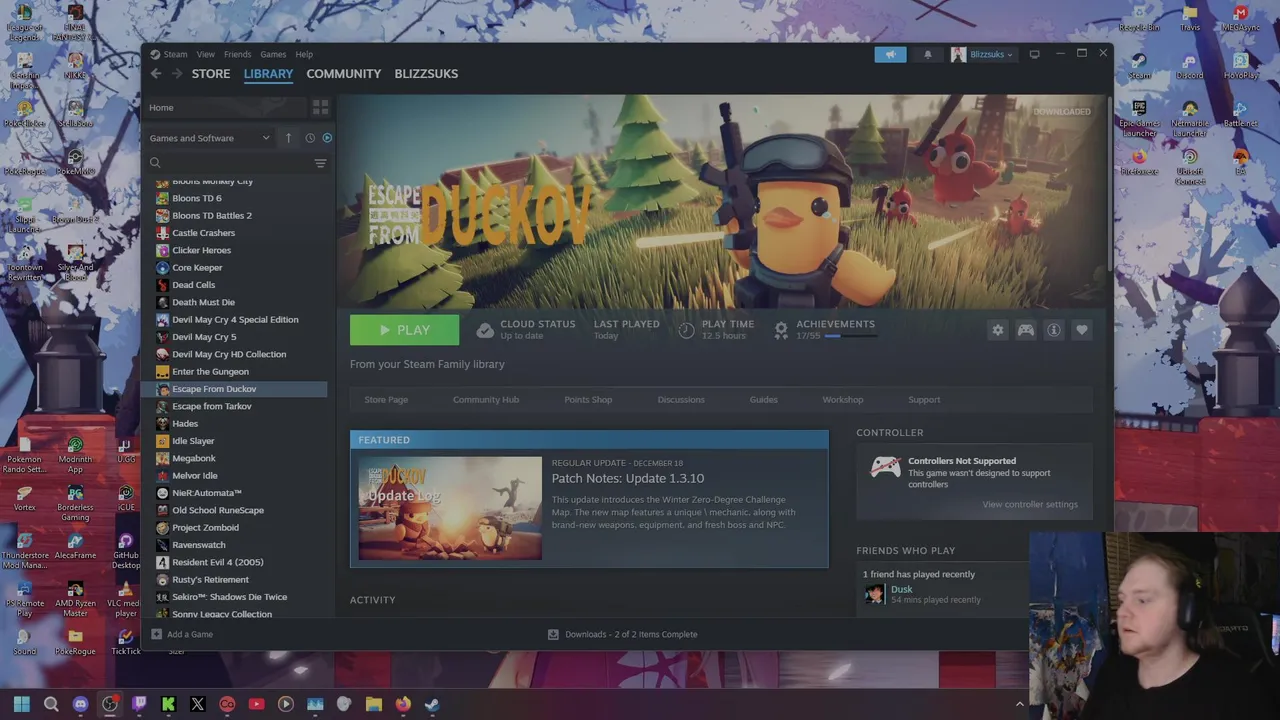The height and width of the screenshot is (720, 1280).
Task: Open Patch Notes: Update 1.3.10 headline
Action: 628,478
